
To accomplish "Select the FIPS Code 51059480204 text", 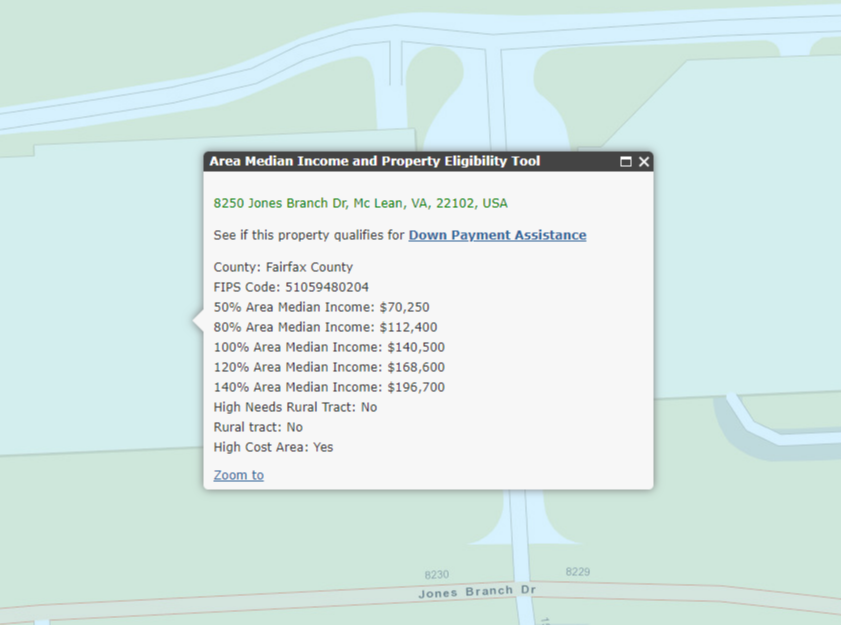I will tap(292, 287).
